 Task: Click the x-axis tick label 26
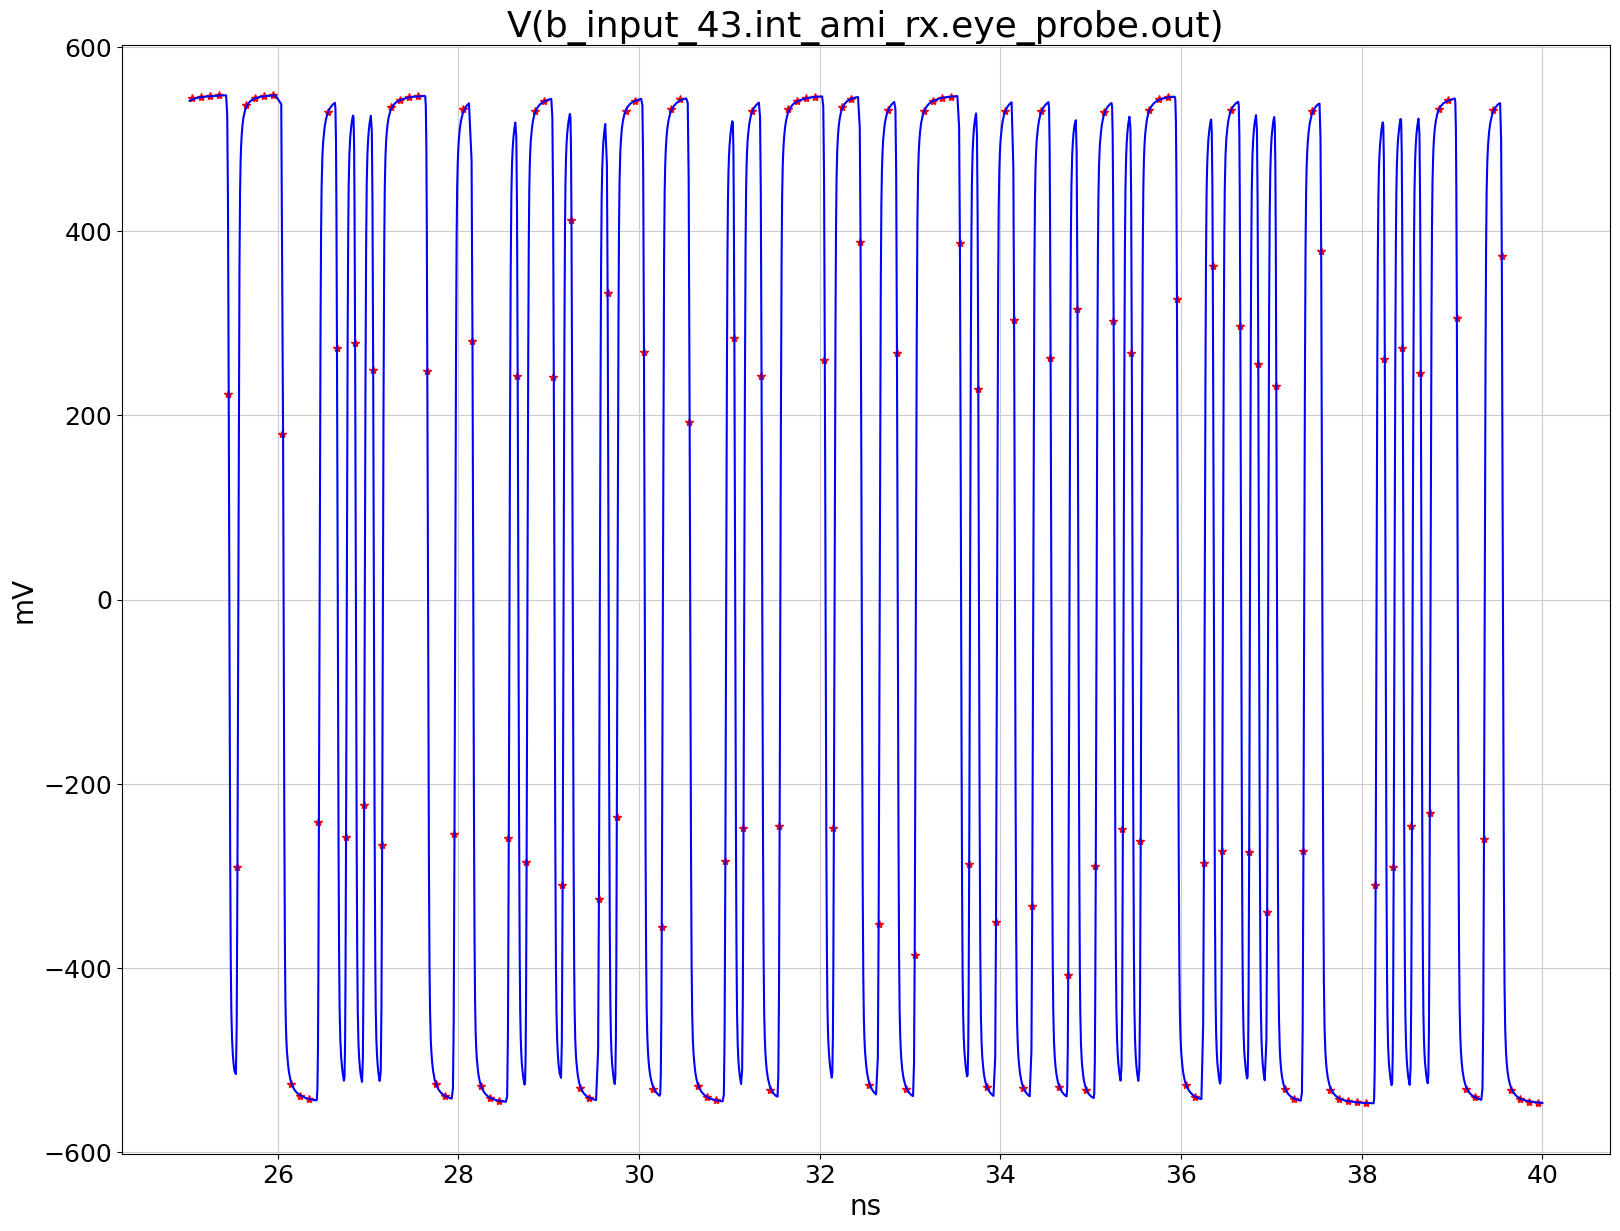pyautogui.click(x=278, y=1175)
